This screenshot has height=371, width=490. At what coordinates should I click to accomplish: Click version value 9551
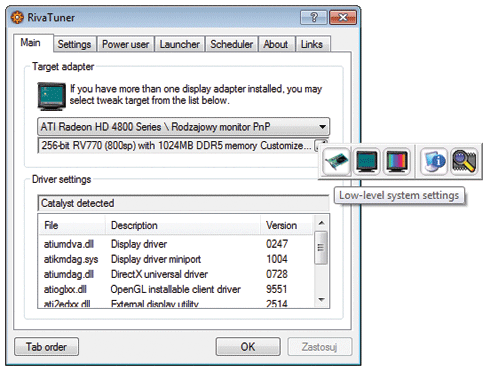(277, 289)
